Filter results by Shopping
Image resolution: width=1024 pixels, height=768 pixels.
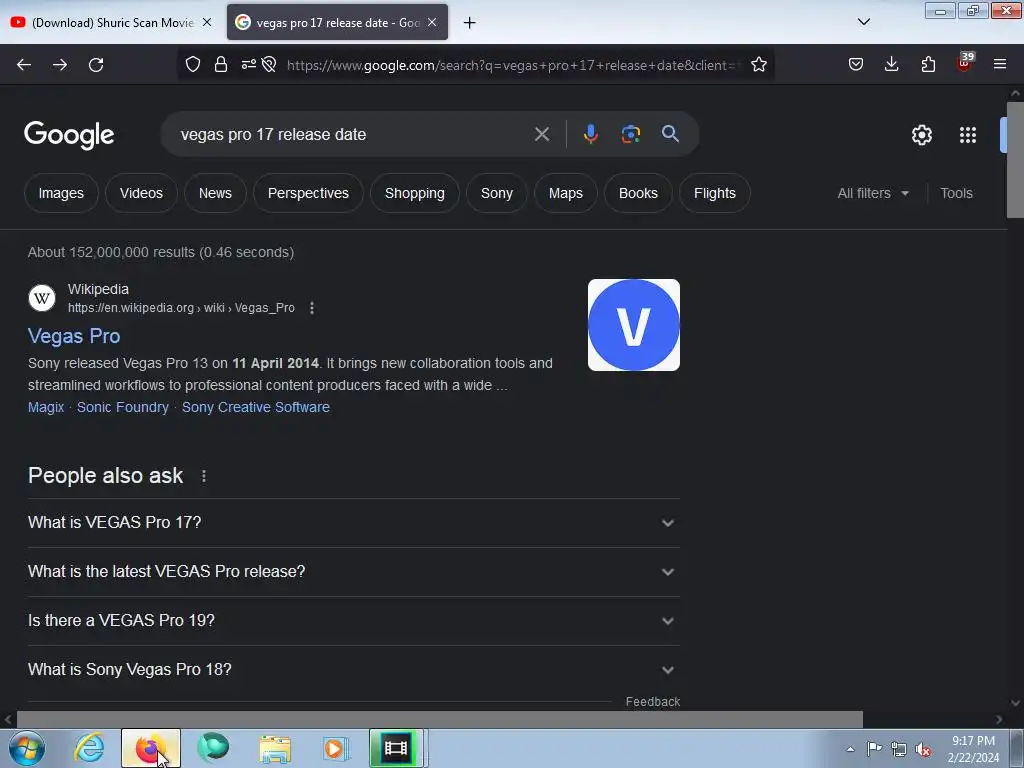415,193
